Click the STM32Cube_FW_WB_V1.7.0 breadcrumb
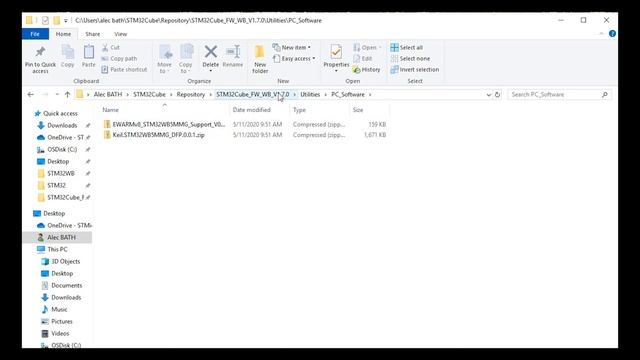Screen dimensions: 640x360 click(252, 95)
